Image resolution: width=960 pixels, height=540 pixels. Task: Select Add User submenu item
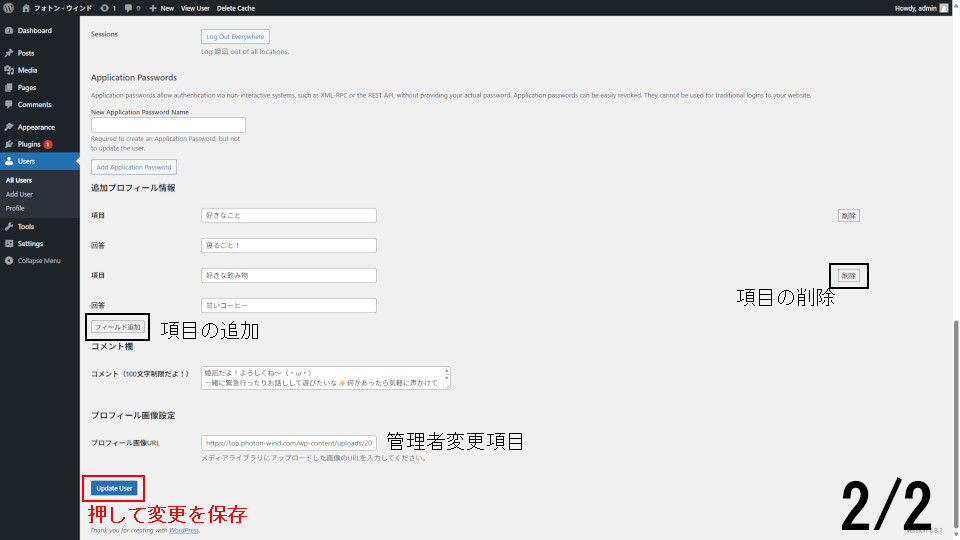click(19, 194)
